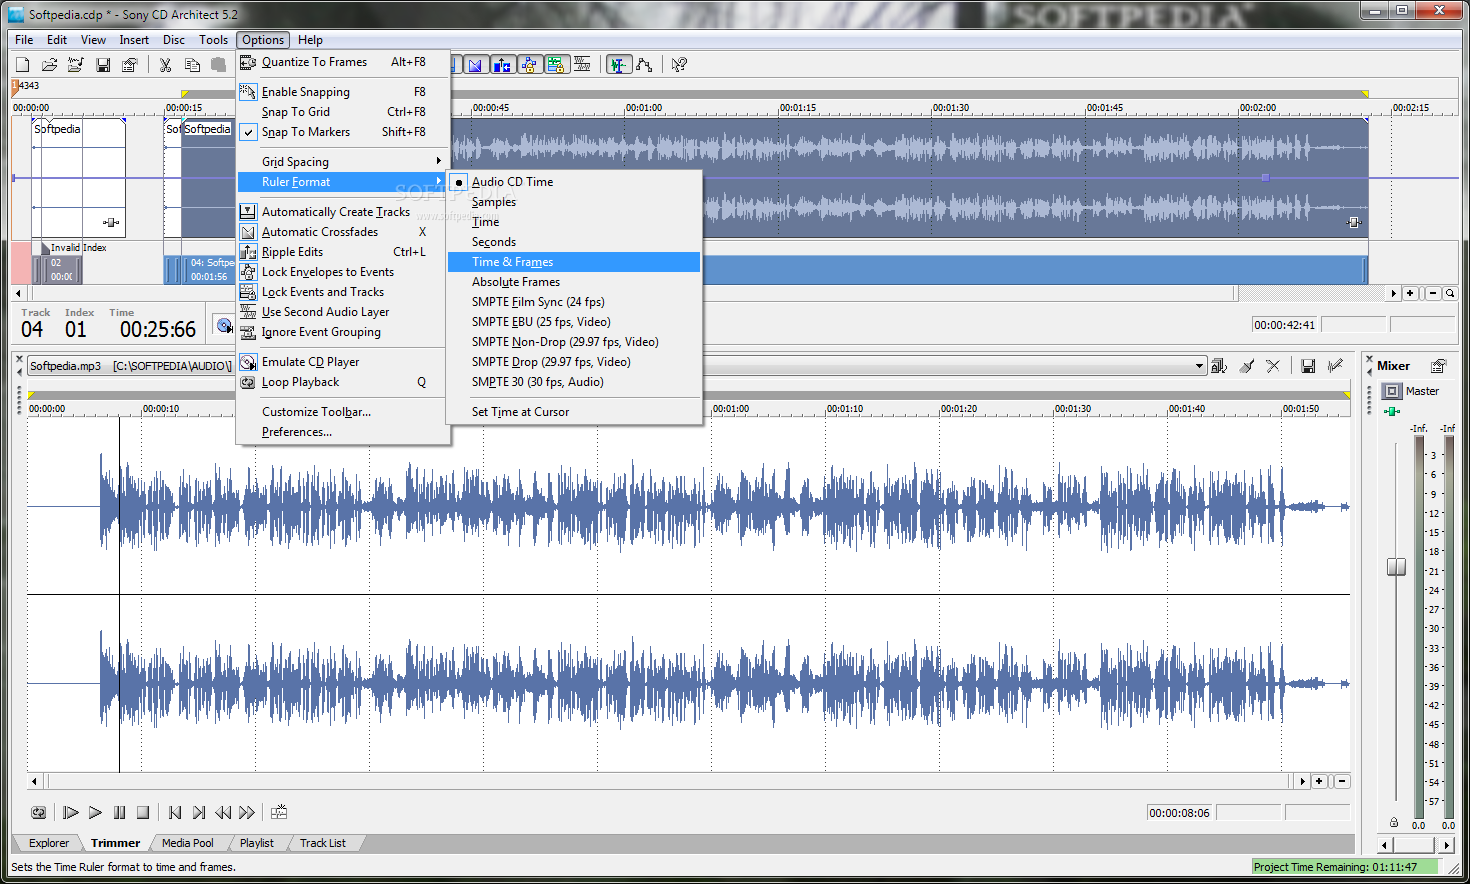Image resolution: width=1470 pixels, height=884 pixels.
Task: Click the Lock Envelopes toolbar icon
Action: (x=529, y=65)
